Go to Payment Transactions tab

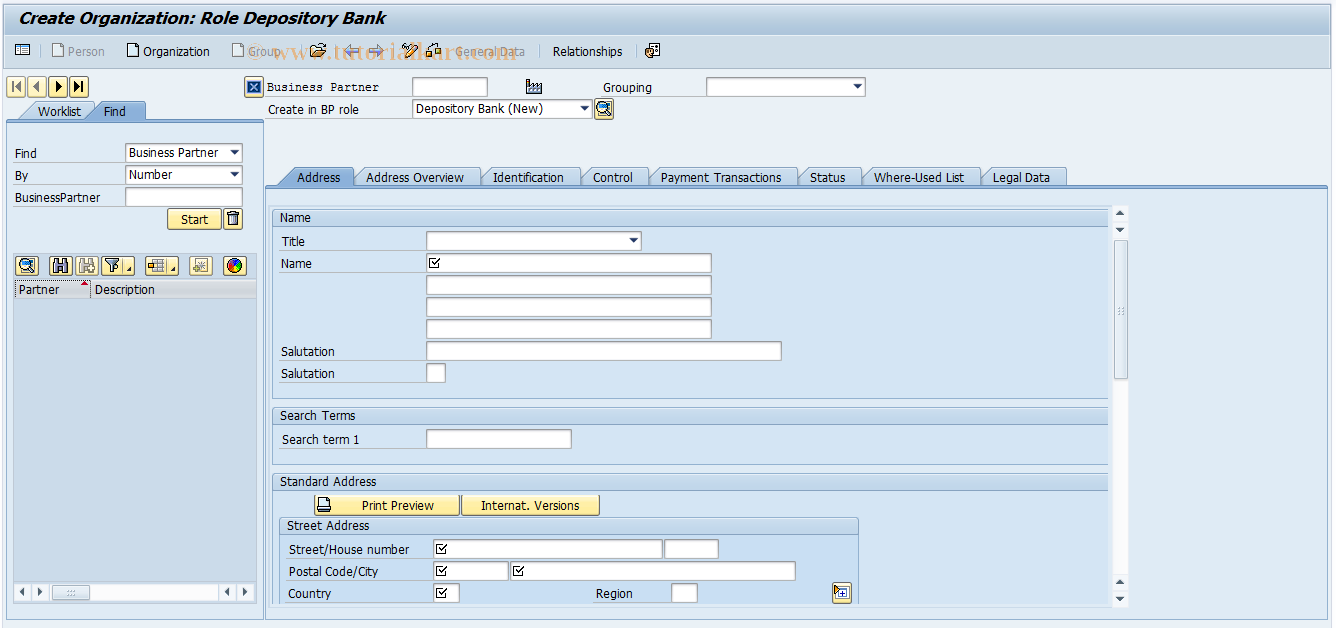click(721, 177)
